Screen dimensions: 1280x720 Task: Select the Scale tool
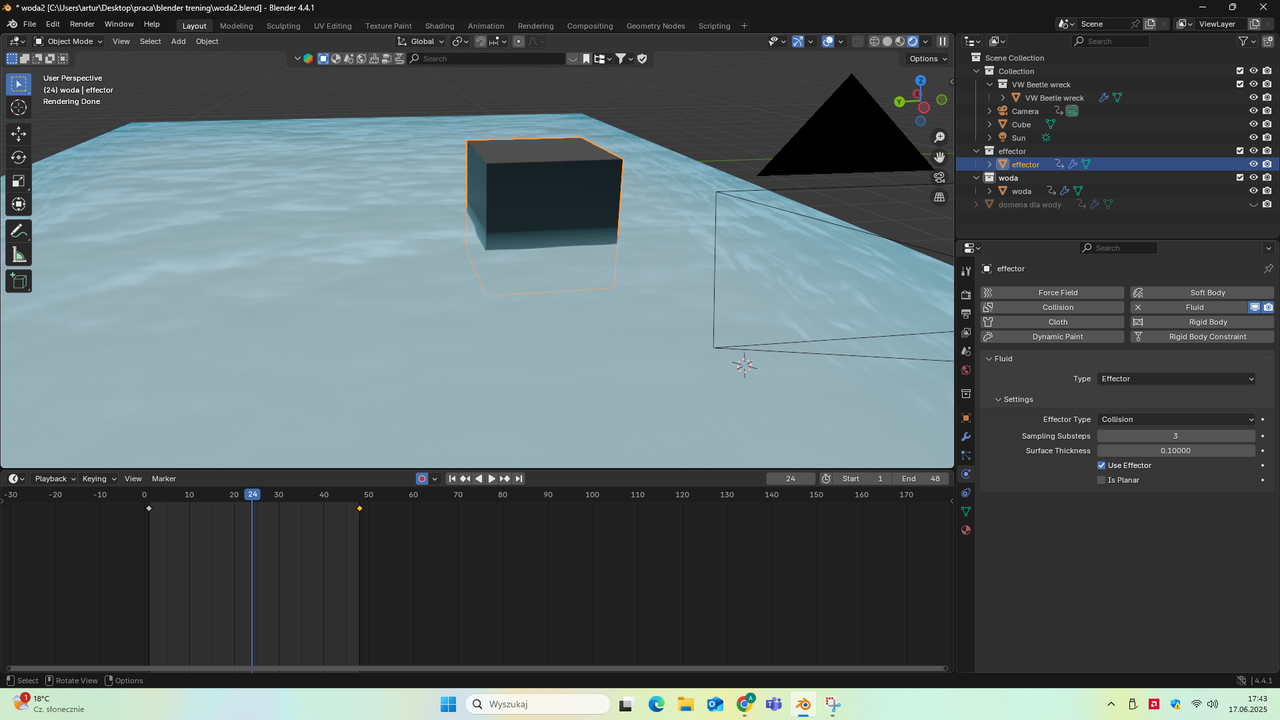[18, 181]
